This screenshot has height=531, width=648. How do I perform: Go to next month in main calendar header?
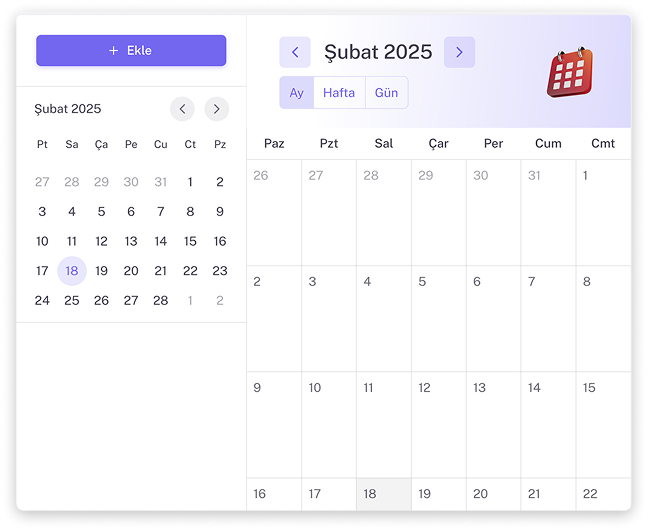(x=459, y=52)
